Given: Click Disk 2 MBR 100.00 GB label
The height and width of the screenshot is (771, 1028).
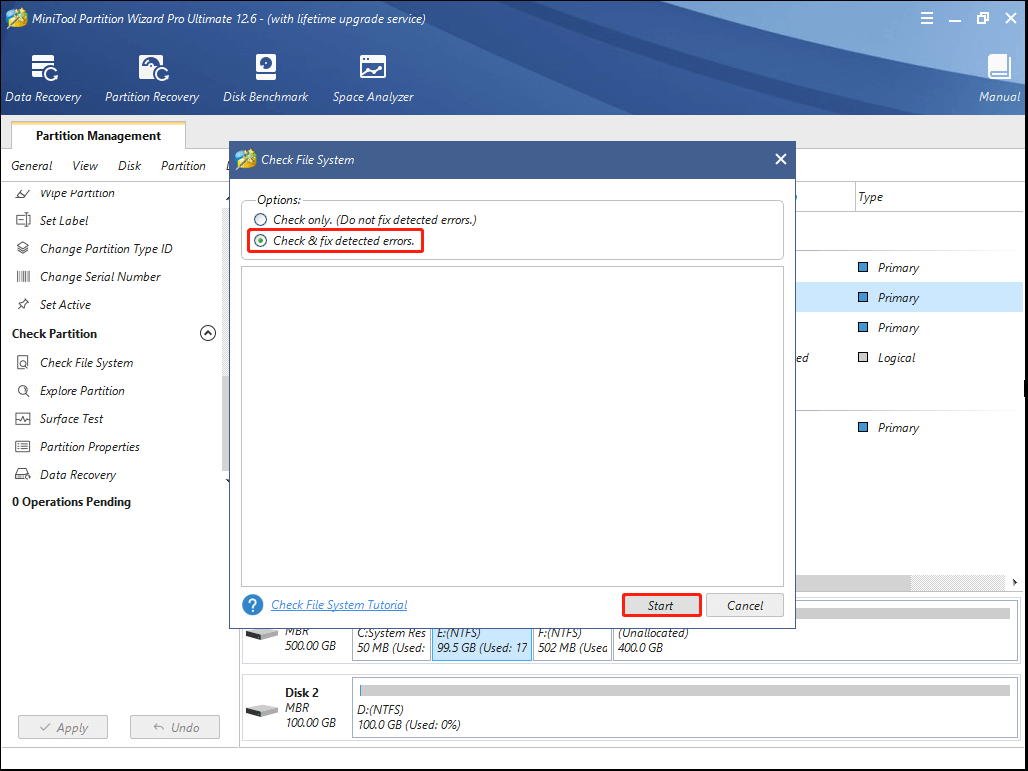Looking at the screenshot, I should pos(310,707).
